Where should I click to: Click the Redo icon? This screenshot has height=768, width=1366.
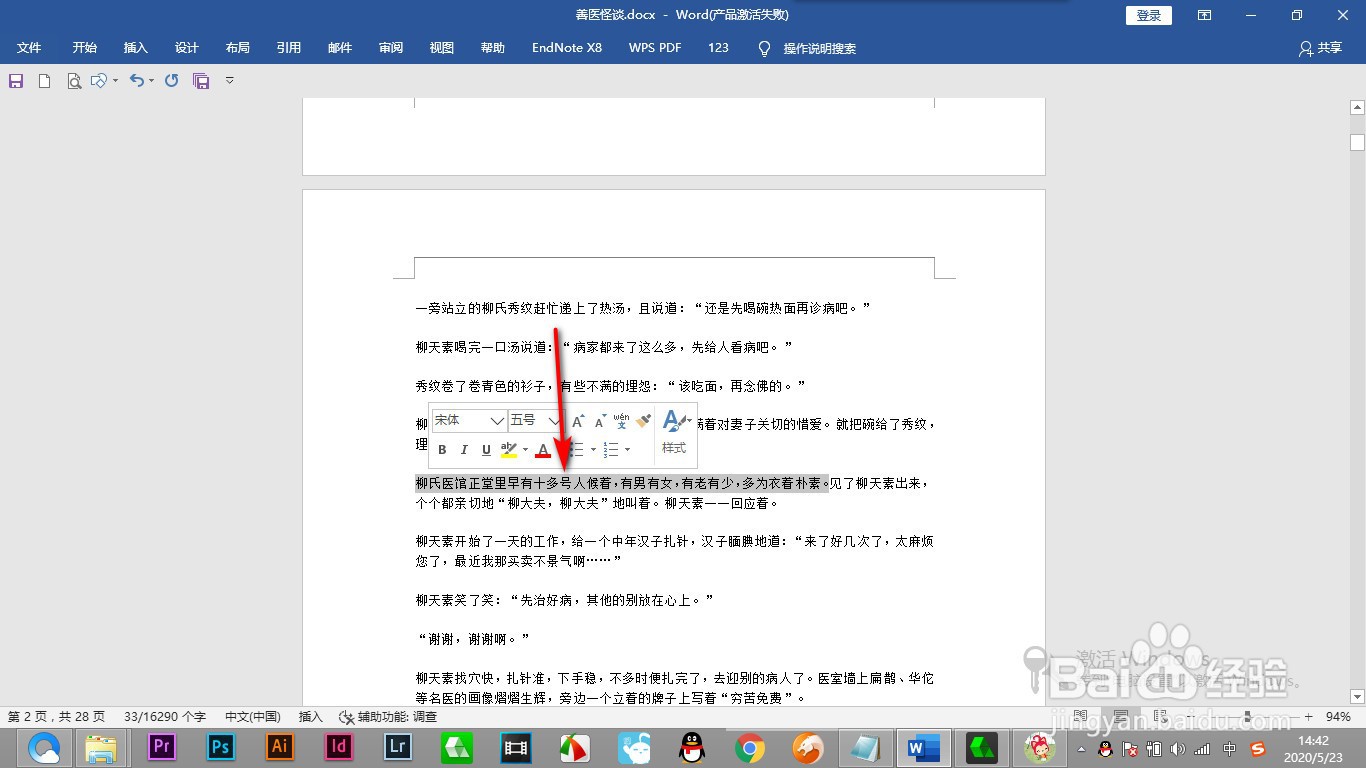coord(170,80)
